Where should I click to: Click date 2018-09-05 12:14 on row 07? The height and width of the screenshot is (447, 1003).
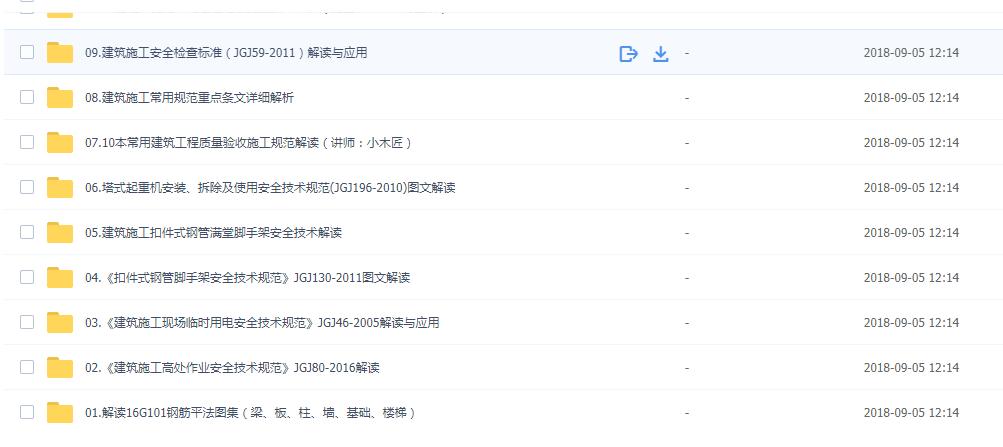pyautogui.click(x=911, y=143)
